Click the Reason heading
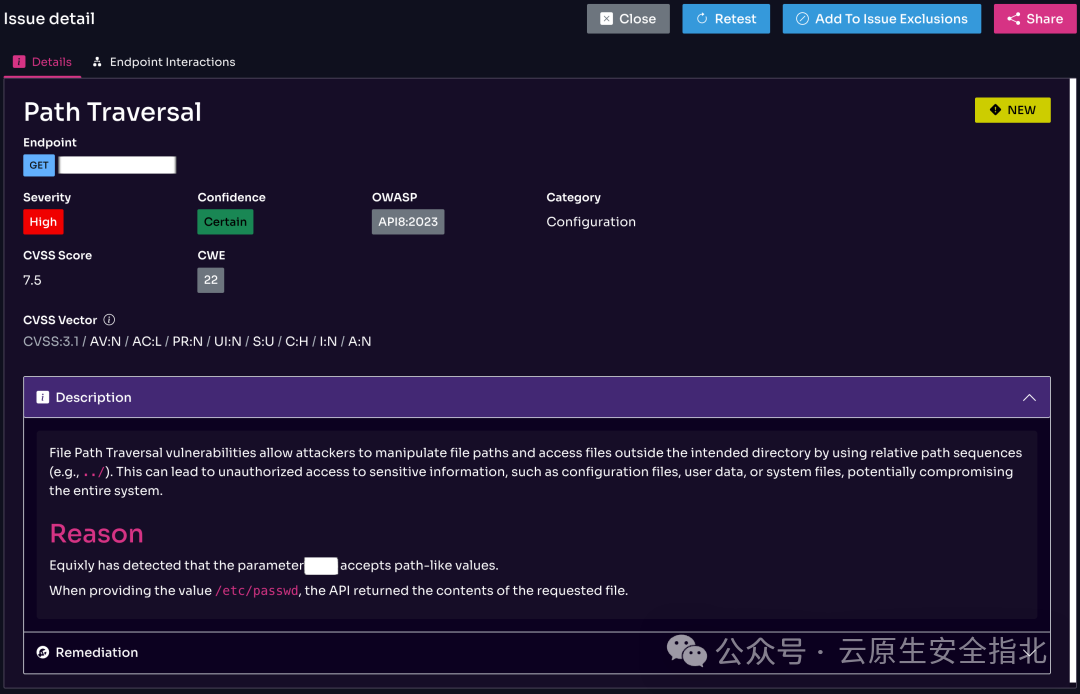1080x694 pixels. (96, 534)
